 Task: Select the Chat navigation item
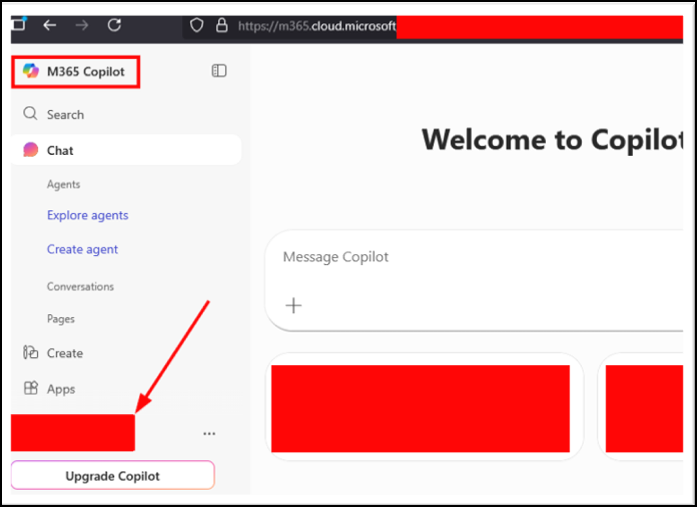(x=60, y=150)
